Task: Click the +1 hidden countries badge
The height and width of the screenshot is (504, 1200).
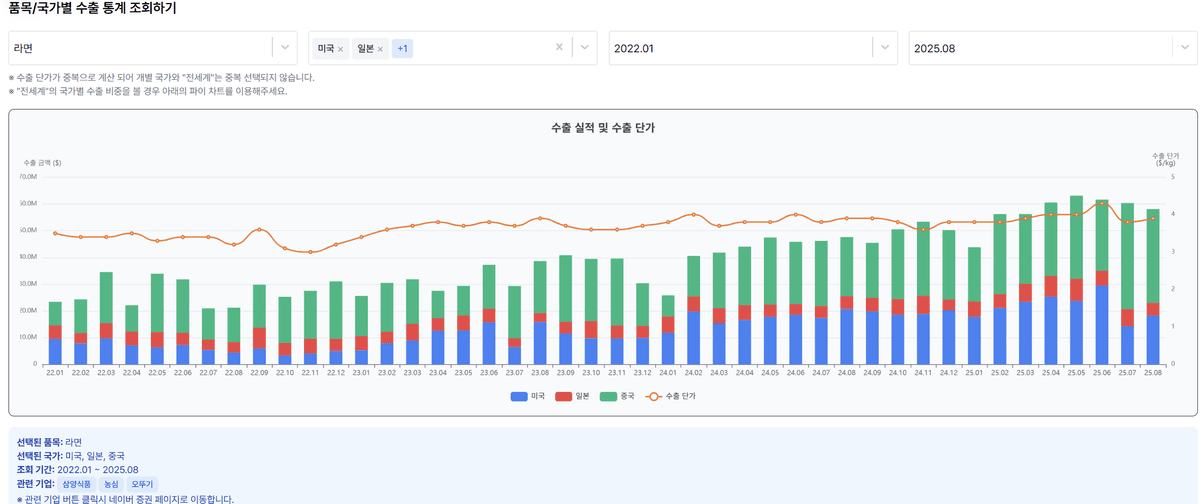Action: 402,48
